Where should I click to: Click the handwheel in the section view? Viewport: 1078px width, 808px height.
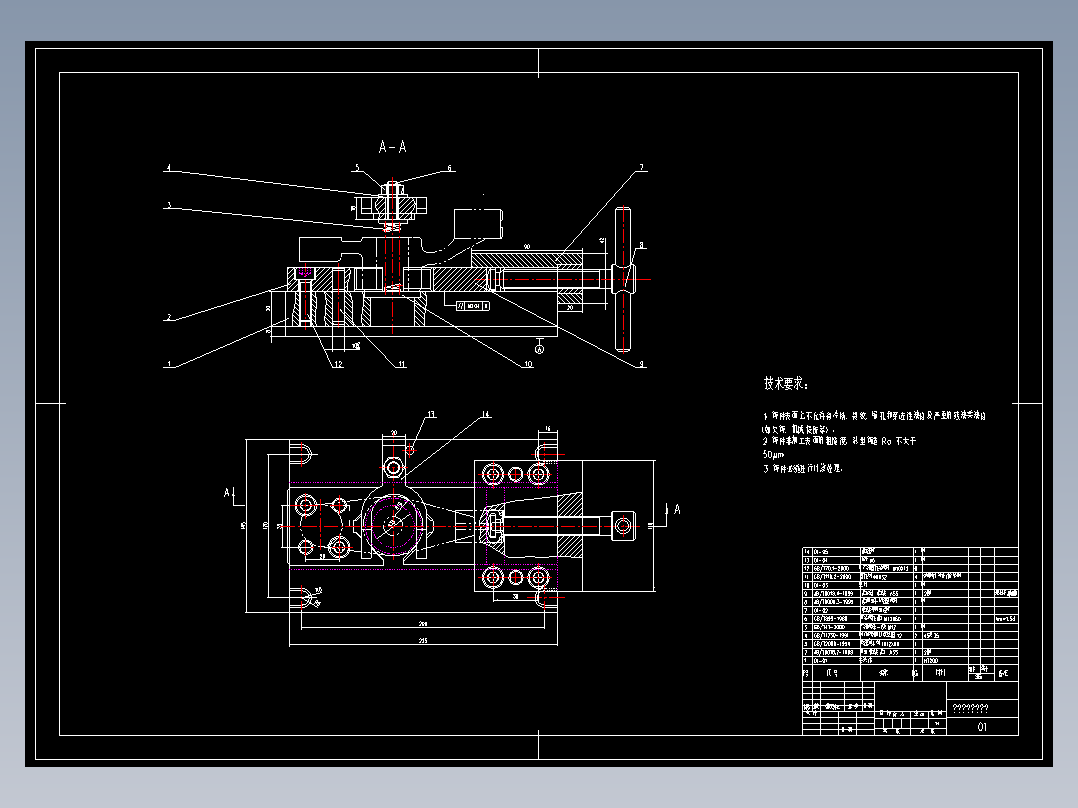pos(623,279)
